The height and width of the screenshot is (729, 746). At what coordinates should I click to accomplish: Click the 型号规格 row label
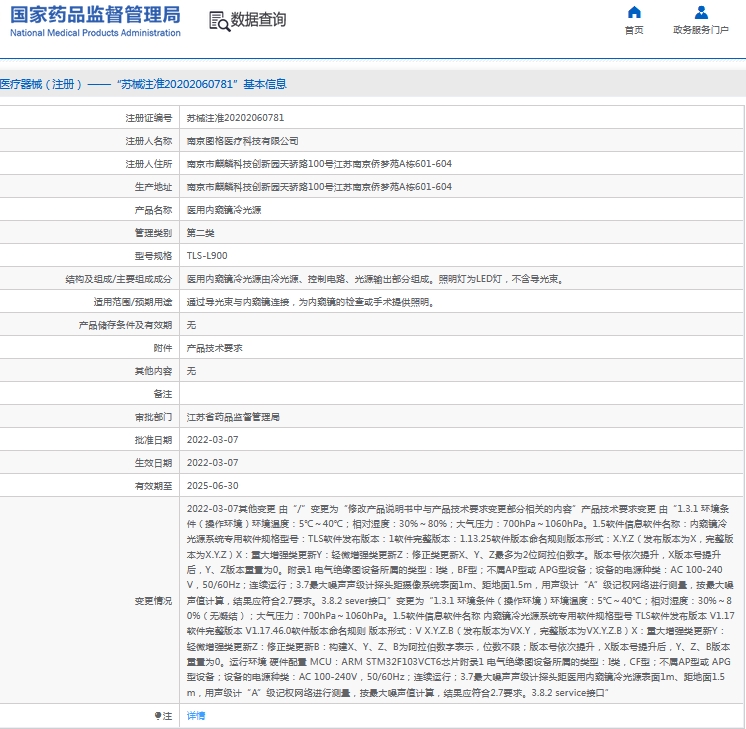153,256
